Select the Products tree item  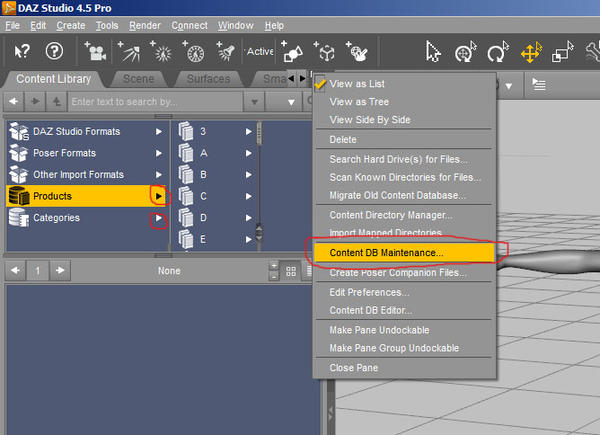point(86,196)
